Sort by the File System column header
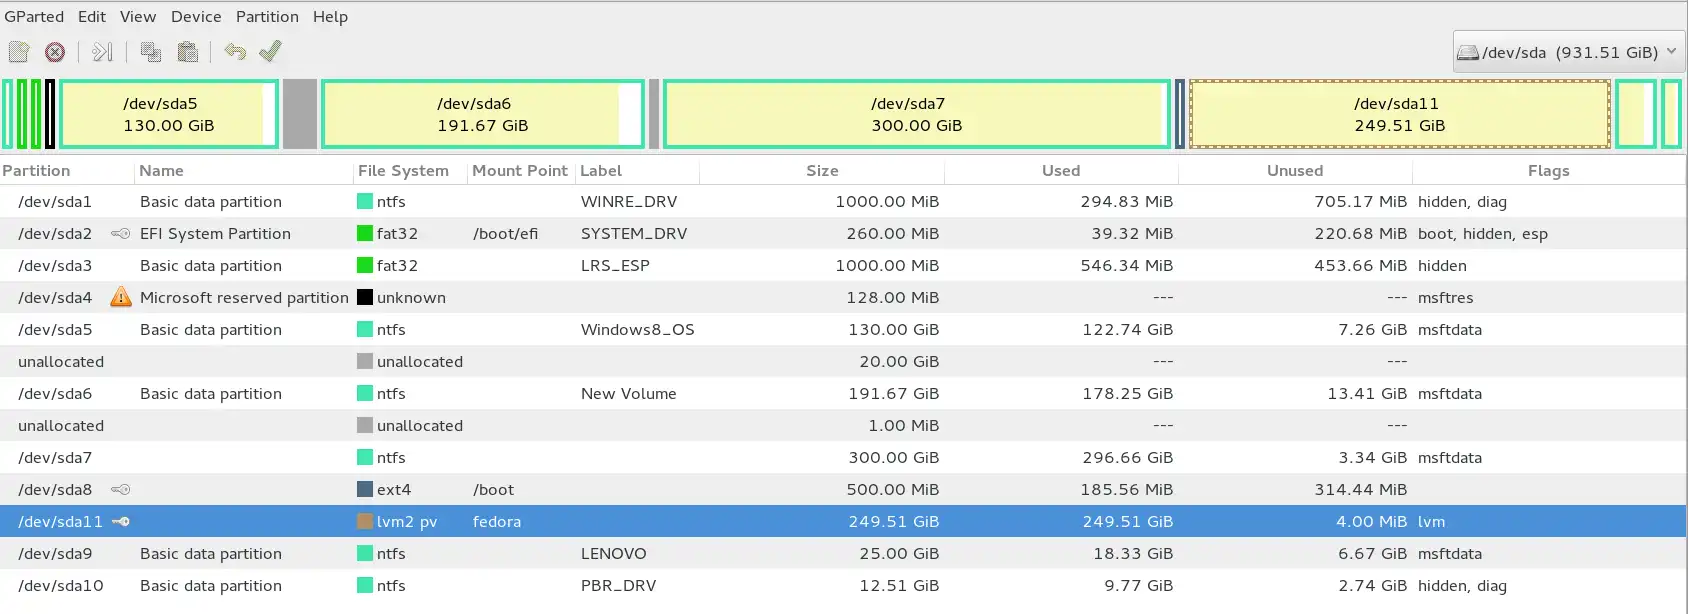1688x614 pixels. (x=403, y=171)
